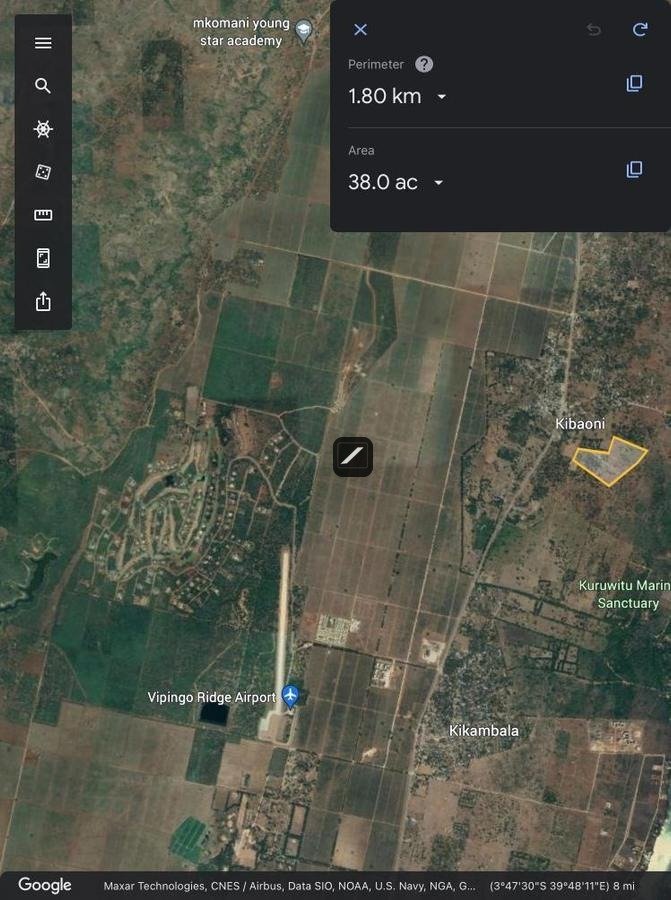671x900 pixels.
Task: Open the search tool
Action: 43,86
